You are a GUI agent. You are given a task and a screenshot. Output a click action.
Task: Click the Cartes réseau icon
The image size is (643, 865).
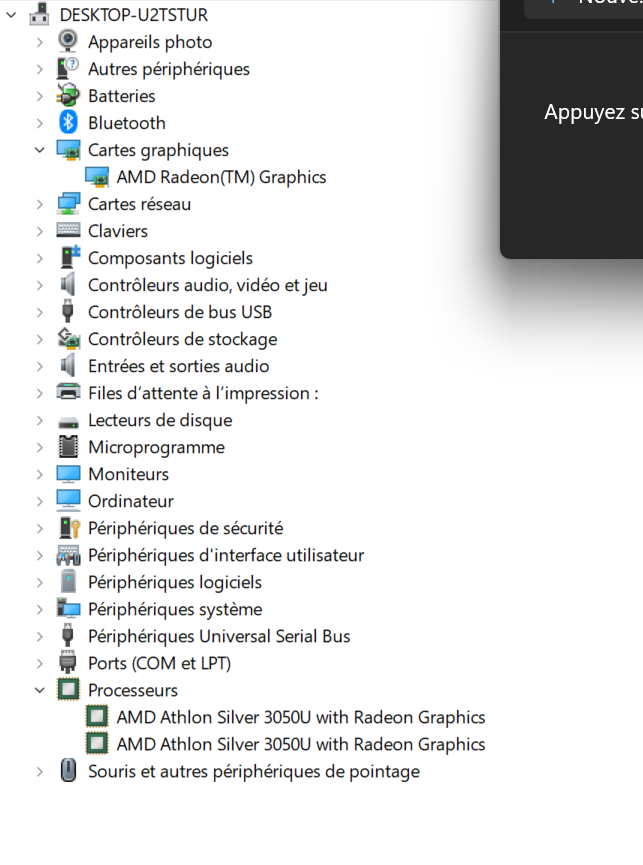tap(68, 204)
